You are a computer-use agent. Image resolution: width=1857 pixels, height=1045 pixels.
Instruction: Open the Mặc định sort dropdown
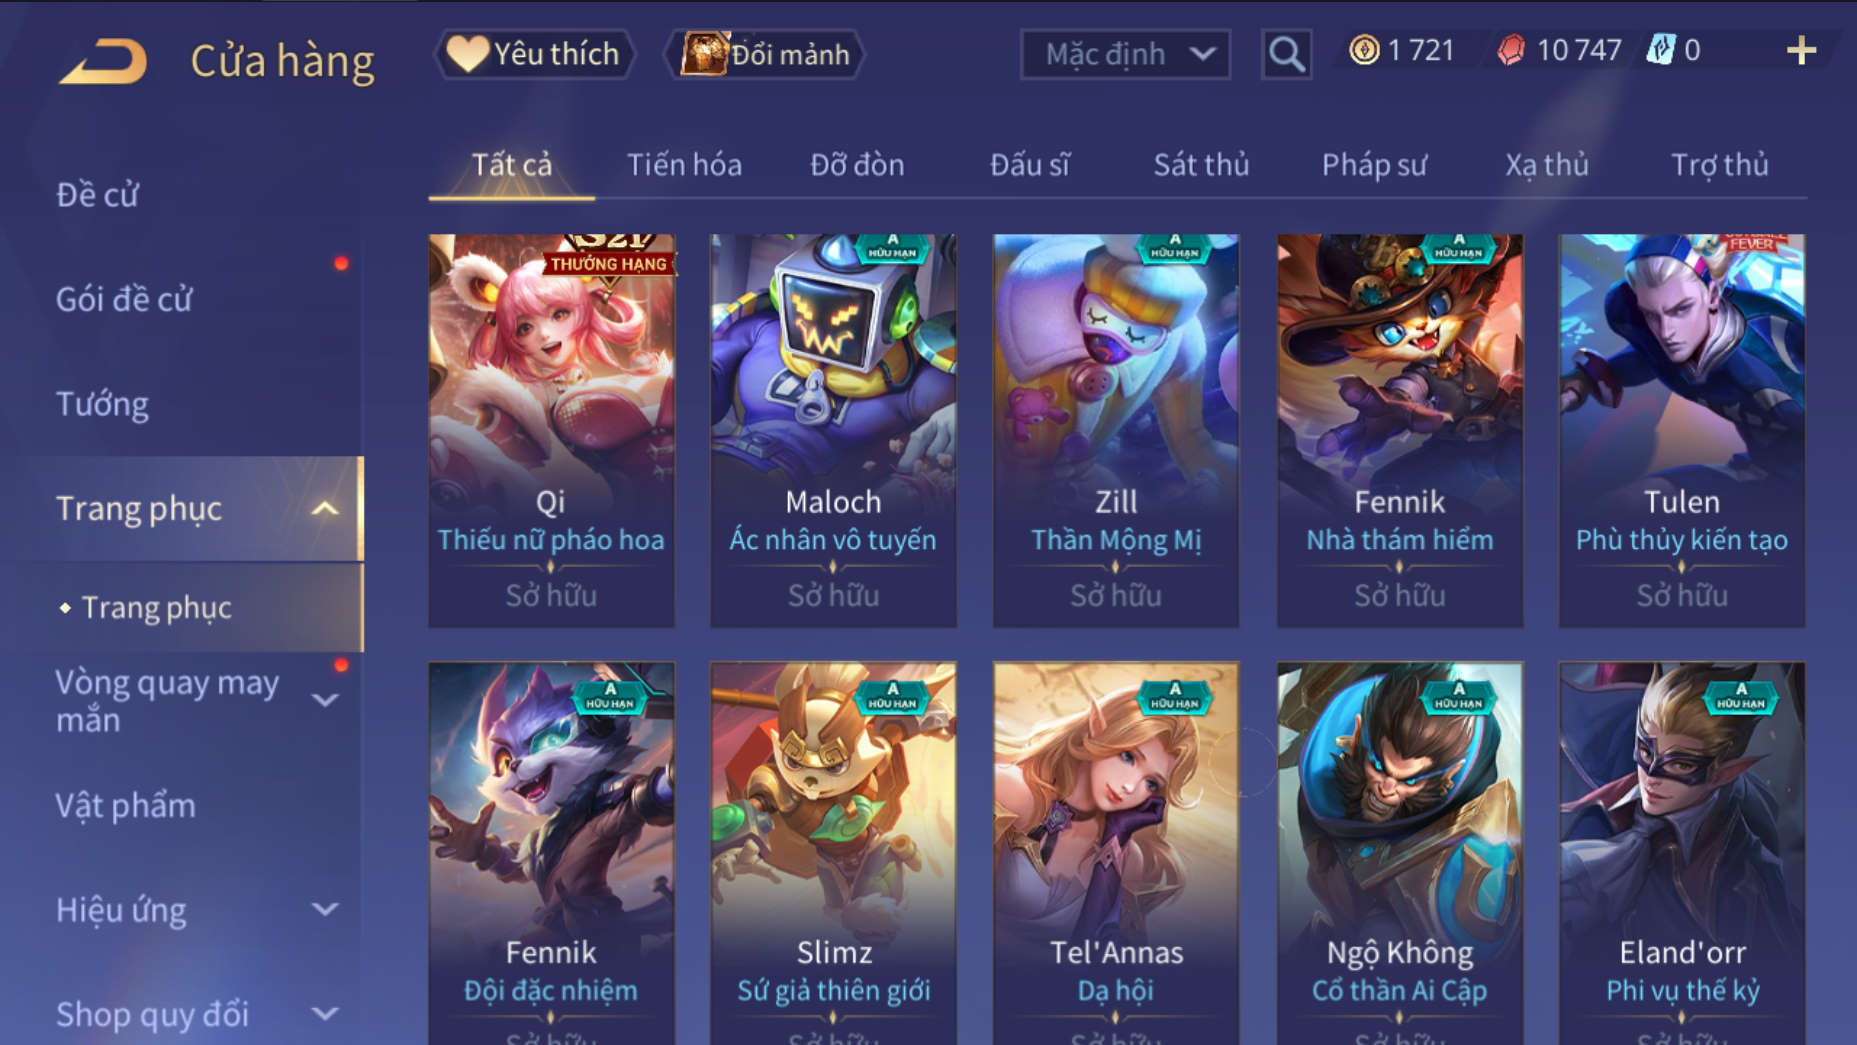1125,54
